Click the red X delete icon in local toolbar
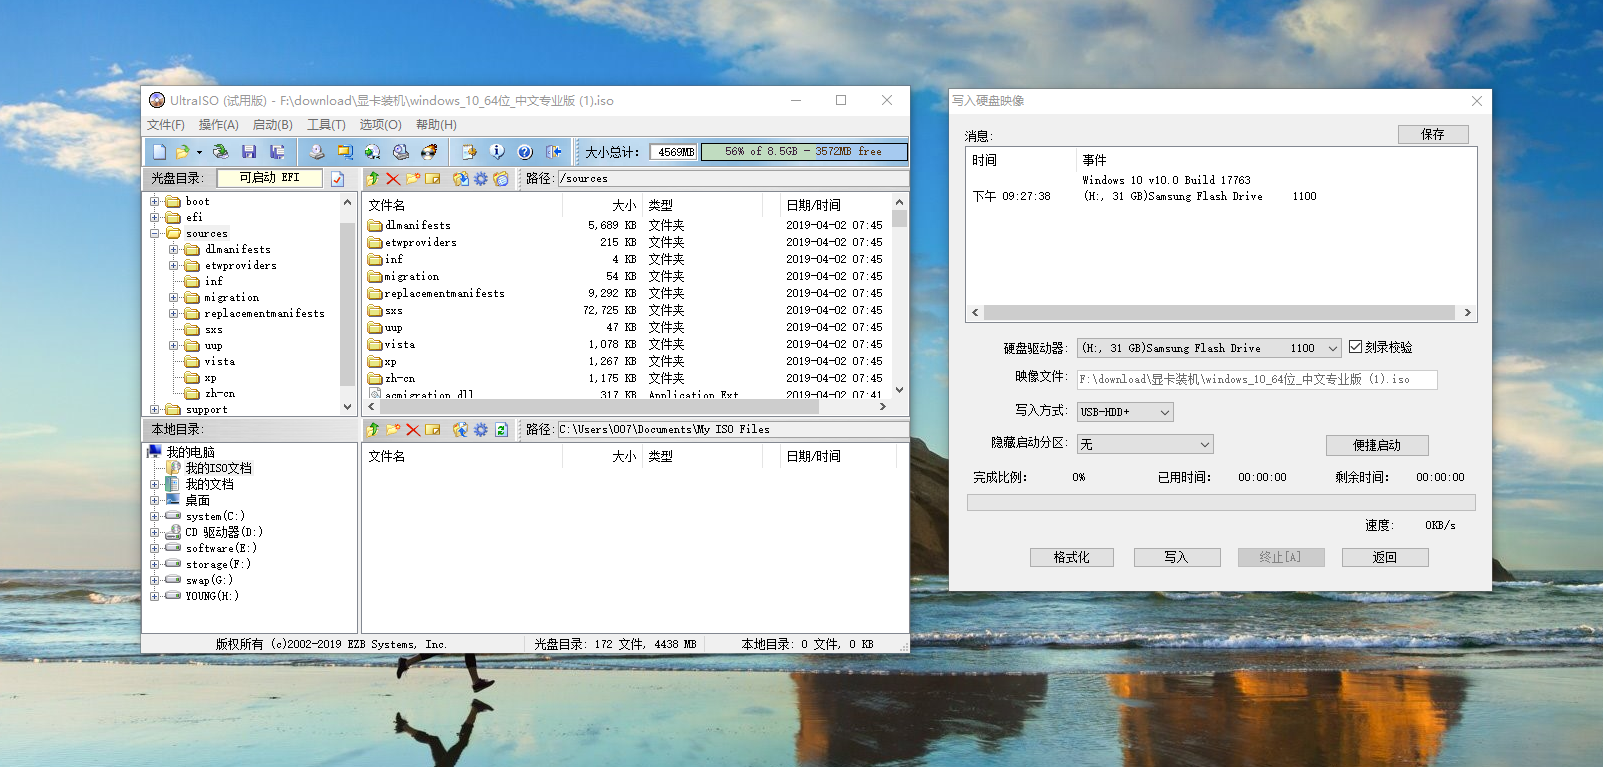The height and width of the screenshot is (767, 1603). (x=413, y=429)
